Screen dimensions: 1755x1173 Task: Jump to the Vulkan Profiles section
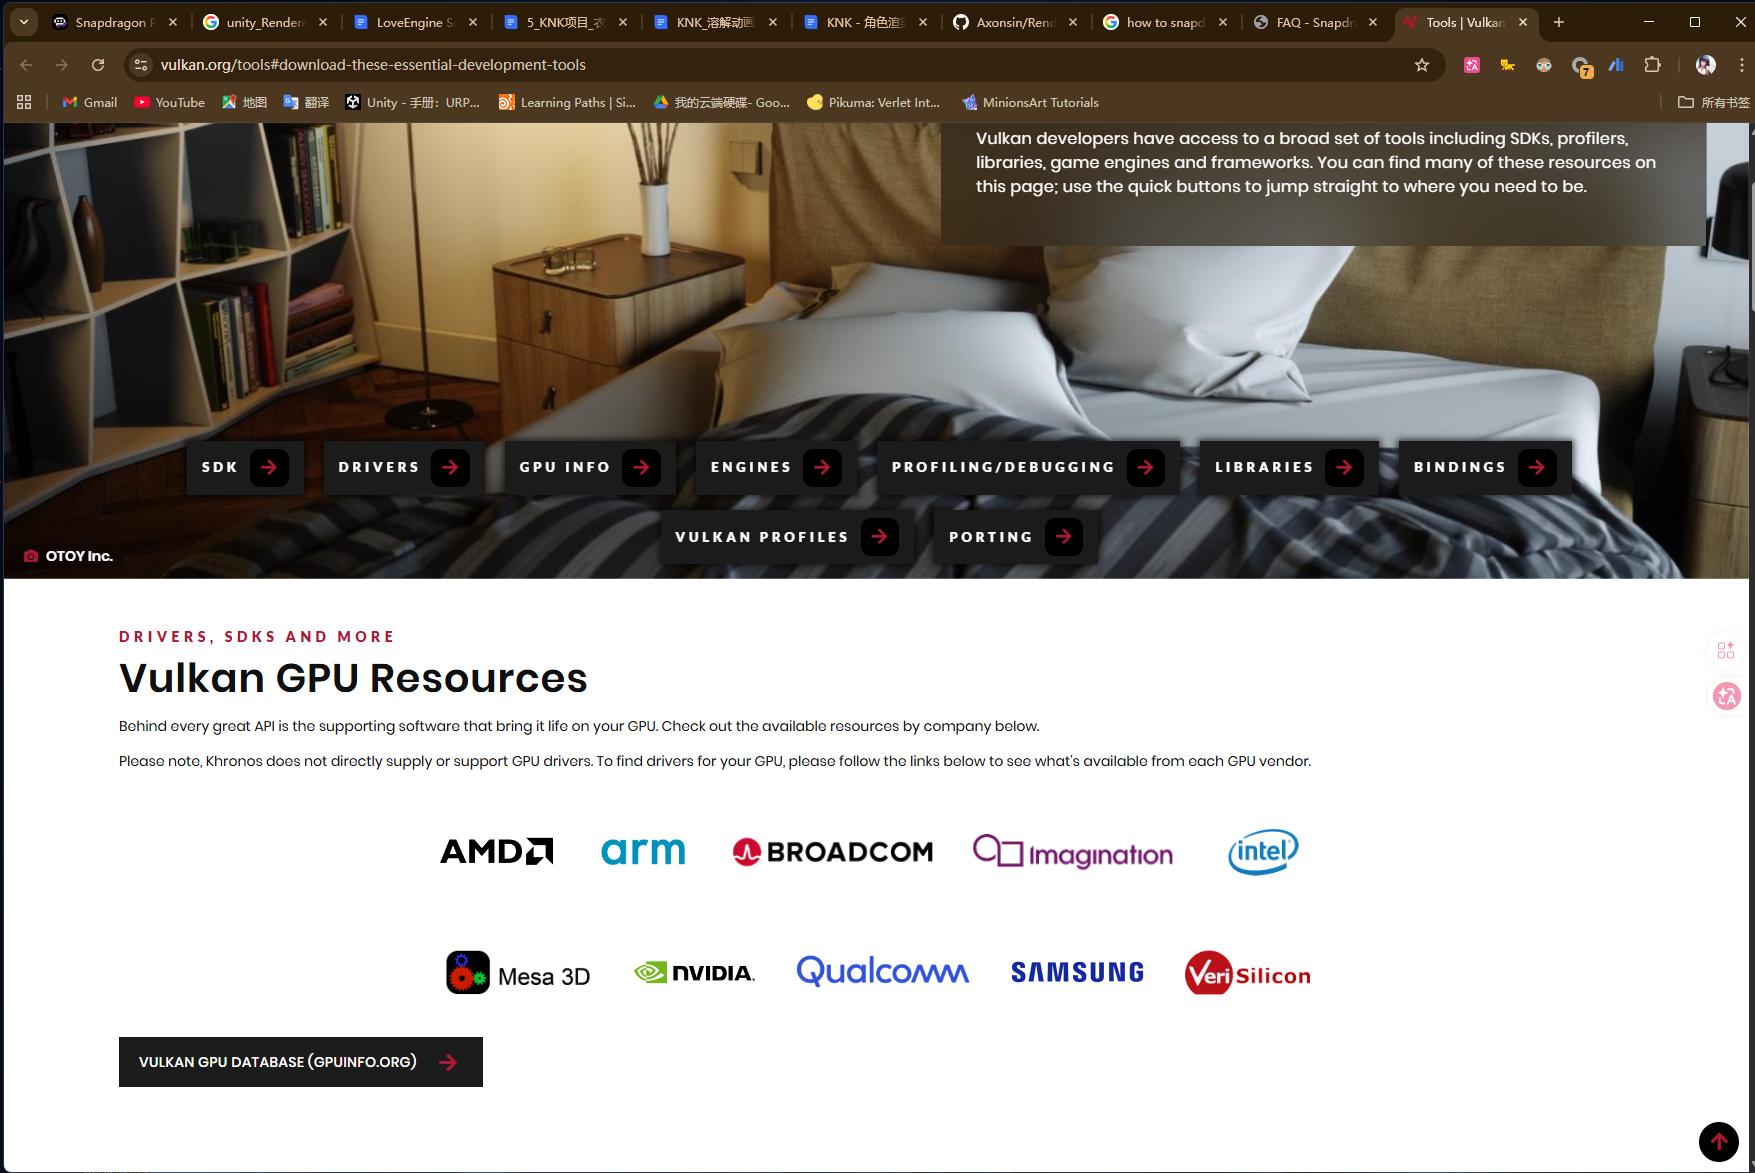[786, 537]
